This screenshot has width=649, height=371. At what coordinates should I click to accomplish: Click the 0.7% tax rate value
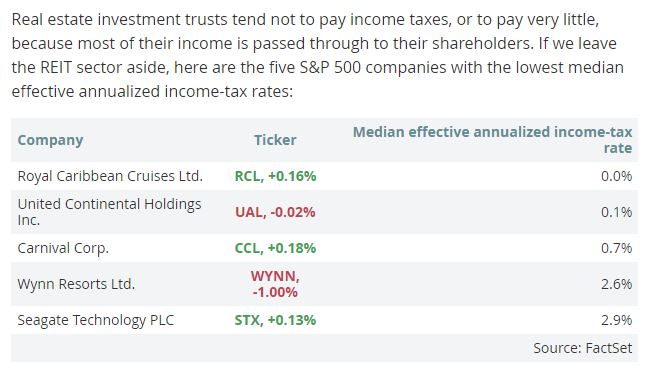tap(616, 248)
